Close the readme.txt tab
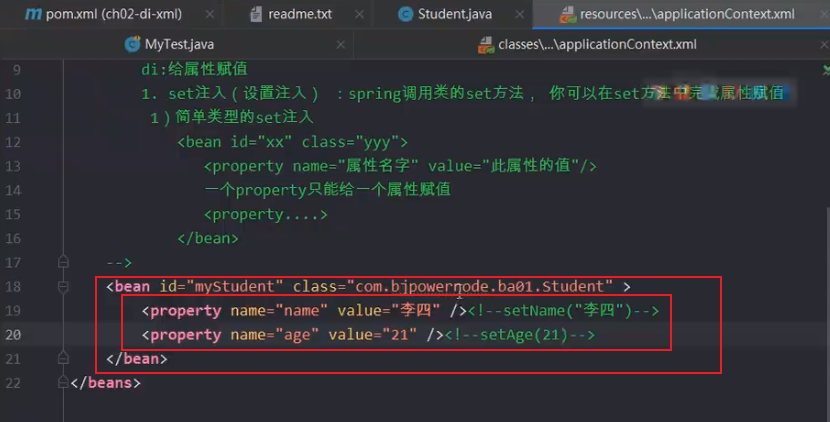 pyautogui.click(x=359, y=14)
